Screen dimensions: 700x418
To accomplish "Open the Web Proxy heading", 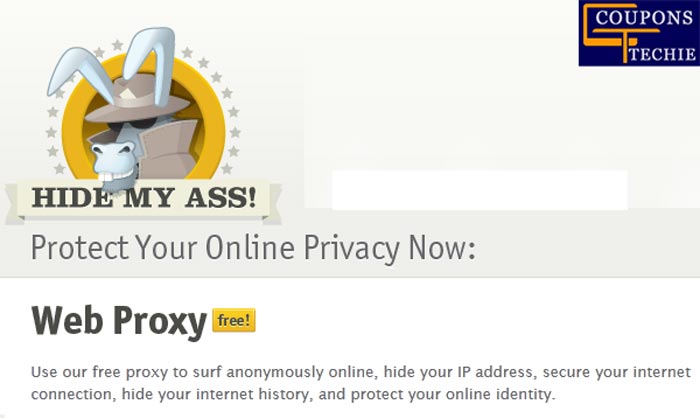I will [119, 321].
